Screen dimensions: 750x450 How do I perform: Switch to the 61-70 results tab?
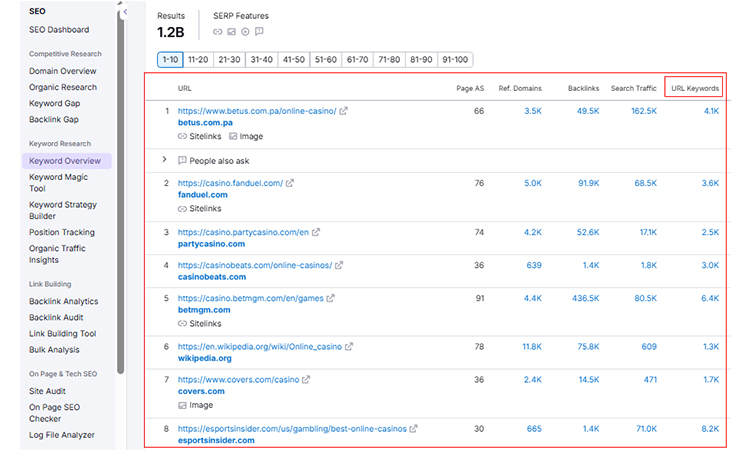pos(357,60)
